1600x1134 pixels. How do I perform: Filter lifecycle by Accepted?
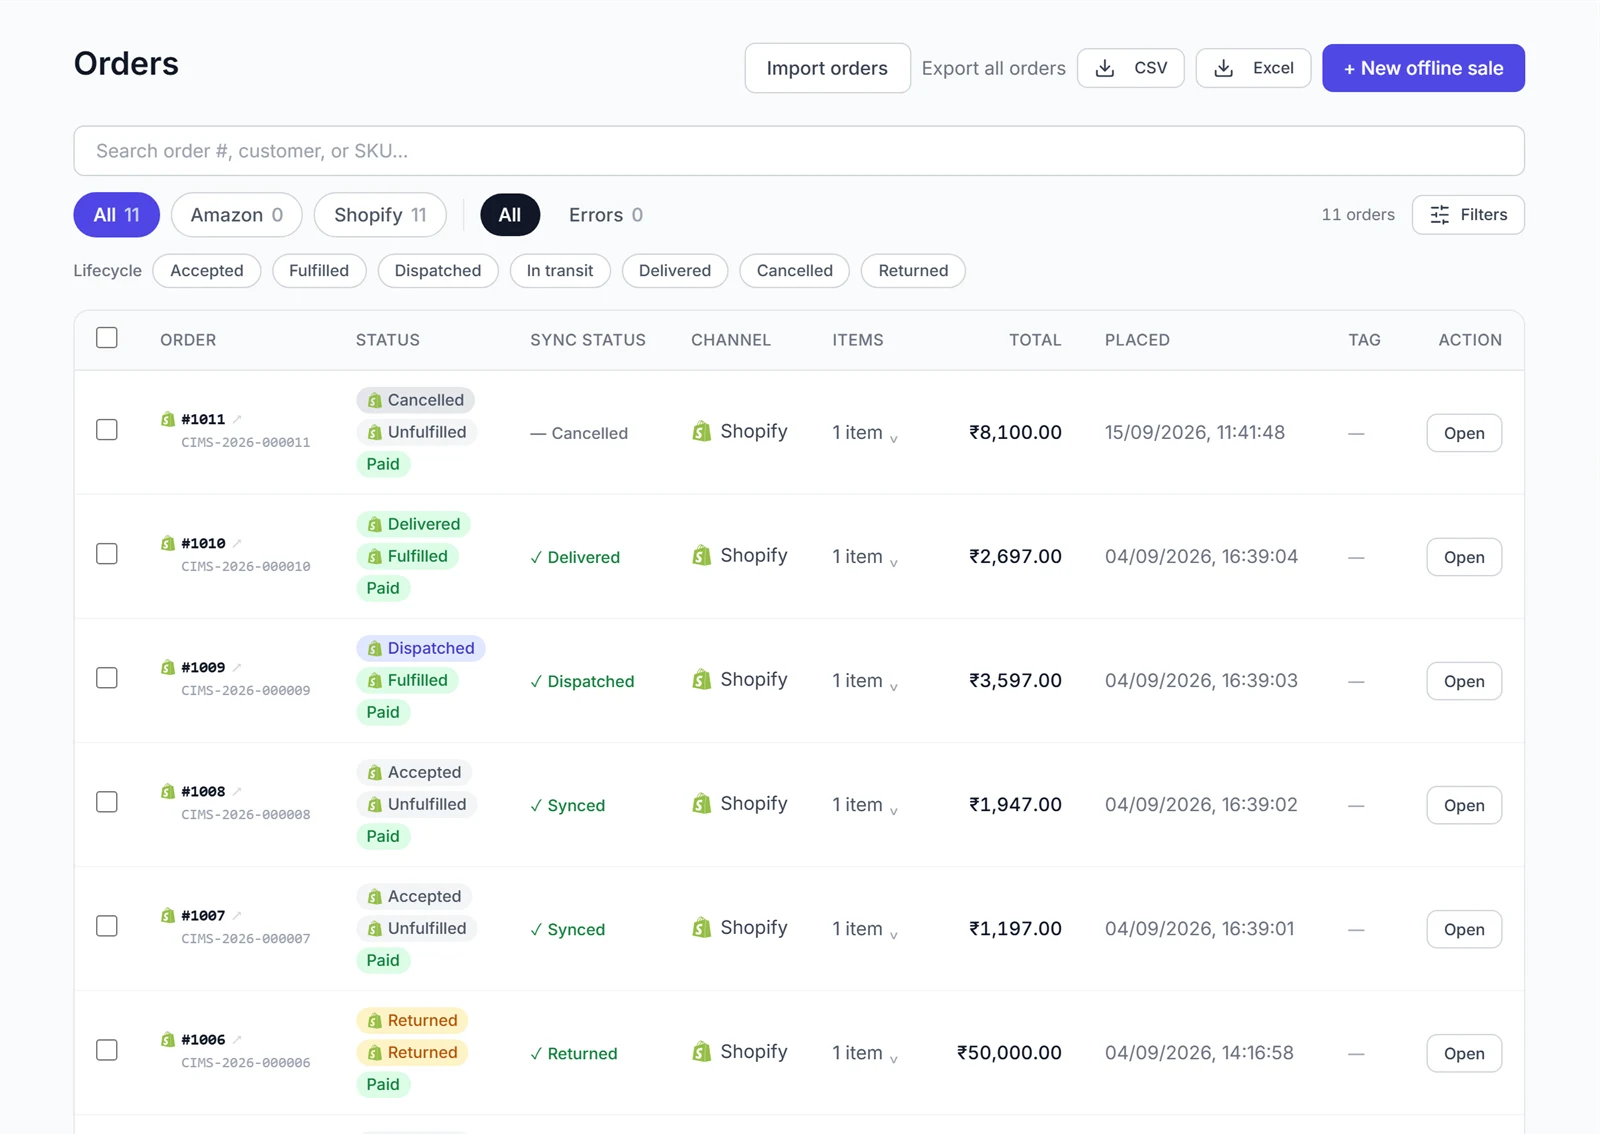coord(207,271)
